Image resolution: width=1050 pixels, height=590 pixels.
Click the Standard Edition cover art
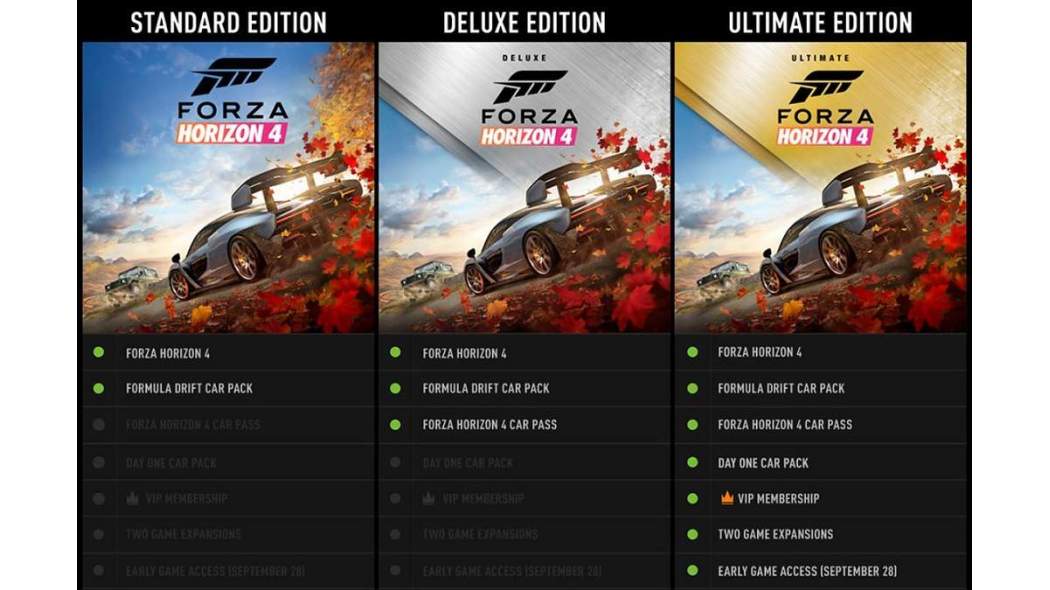click(x=228, y=188)
